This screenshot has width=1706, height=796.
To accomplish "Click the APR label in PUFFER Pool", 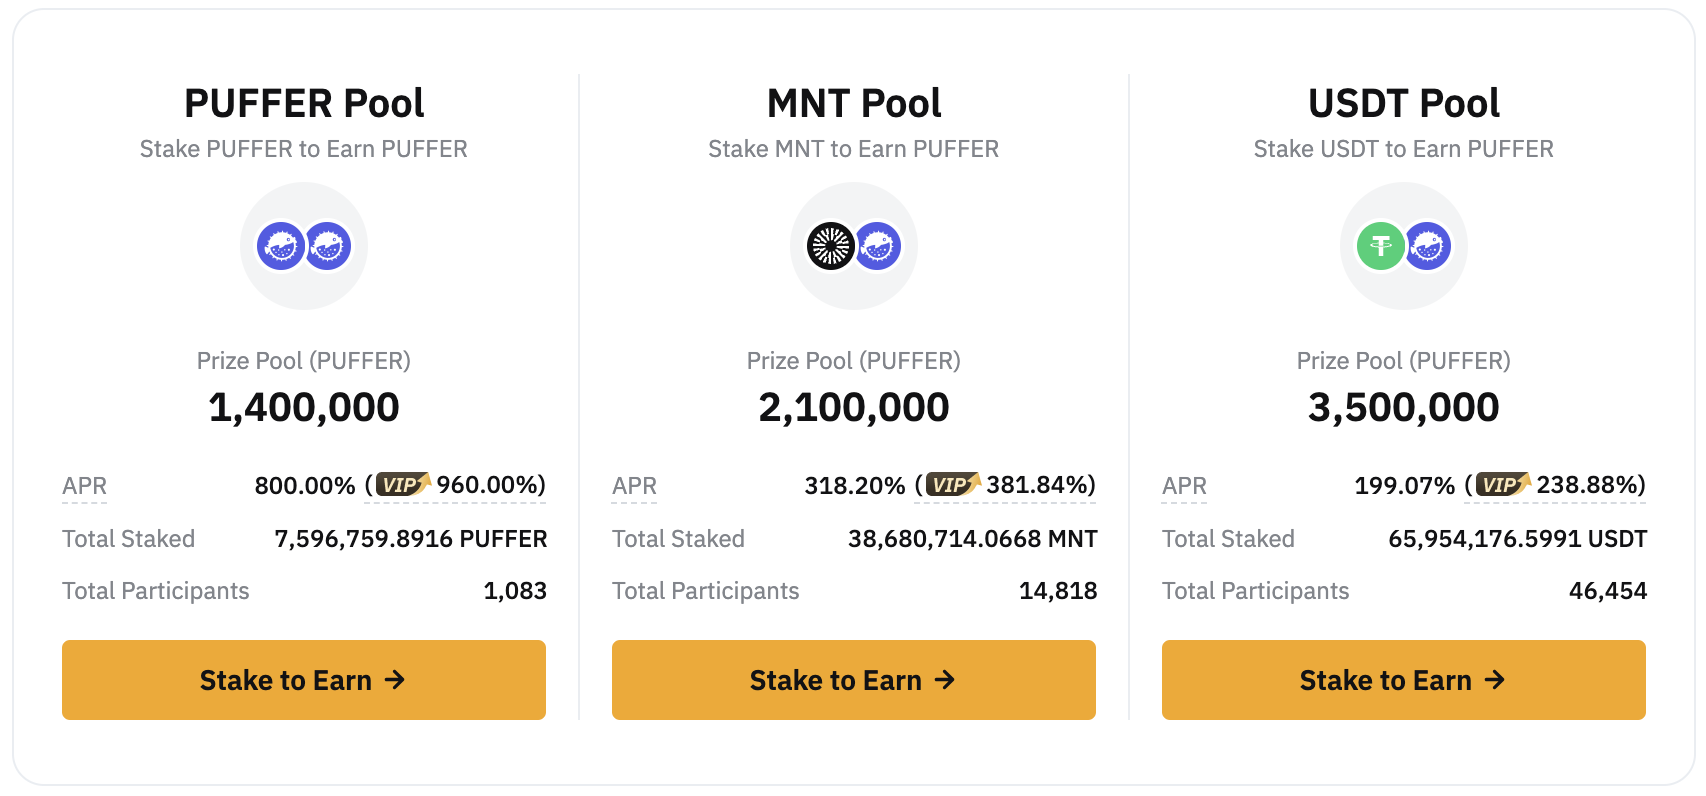I will point(84,486).
